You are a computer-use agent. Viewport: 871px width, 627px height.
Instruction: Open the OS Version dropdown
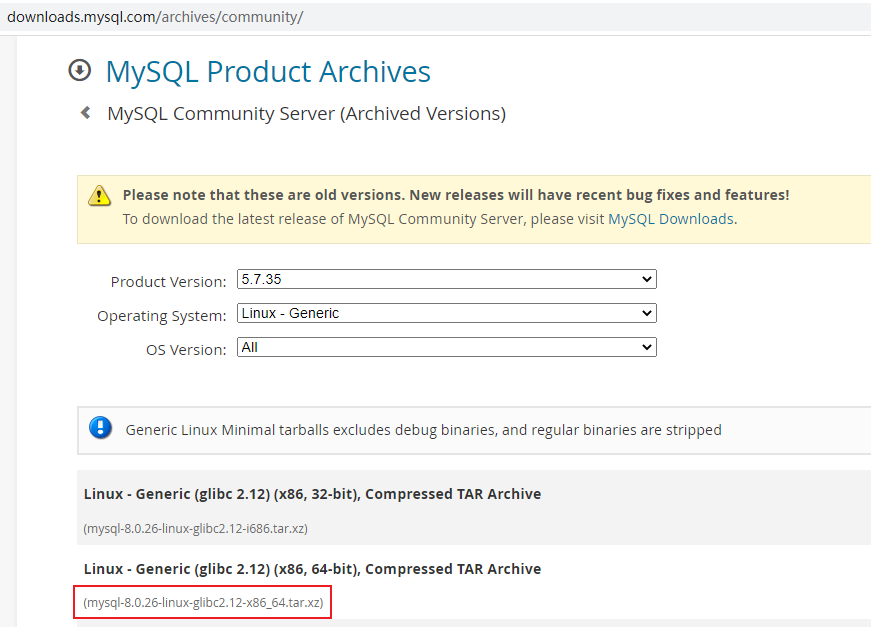click(446, 348)
